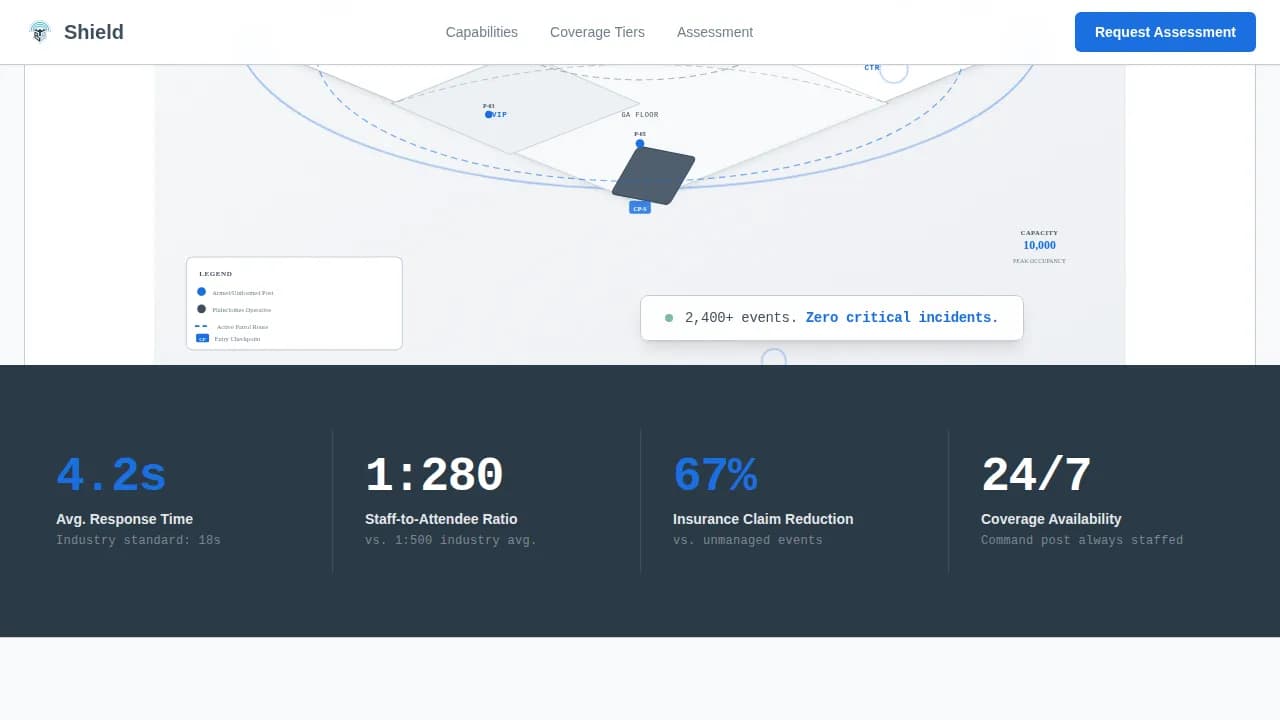Screen dimensions: 1280x720
Task: Select the CP-S checkpoint badge on map
Action: pyautogui.click(x=640, y=208)
